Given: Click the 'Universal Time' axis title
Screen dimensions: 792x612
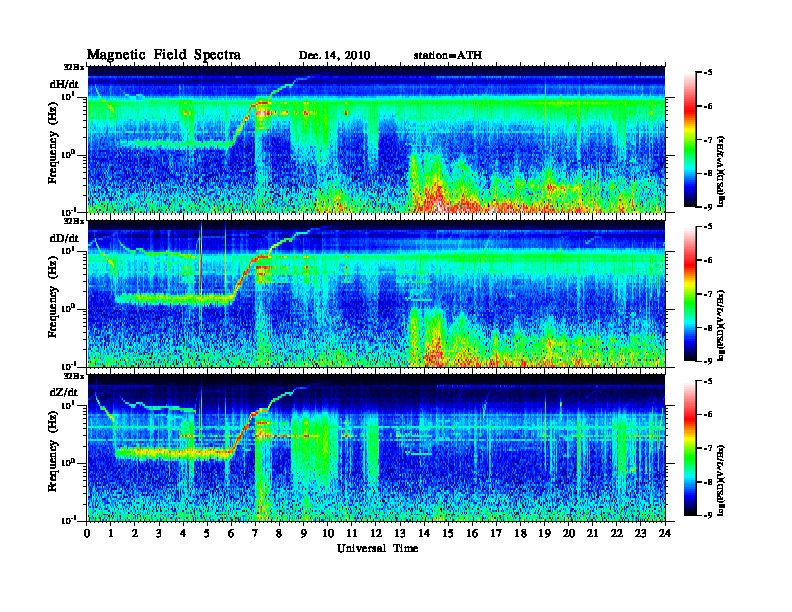Looking at the screenshot, I should [377, 548].
